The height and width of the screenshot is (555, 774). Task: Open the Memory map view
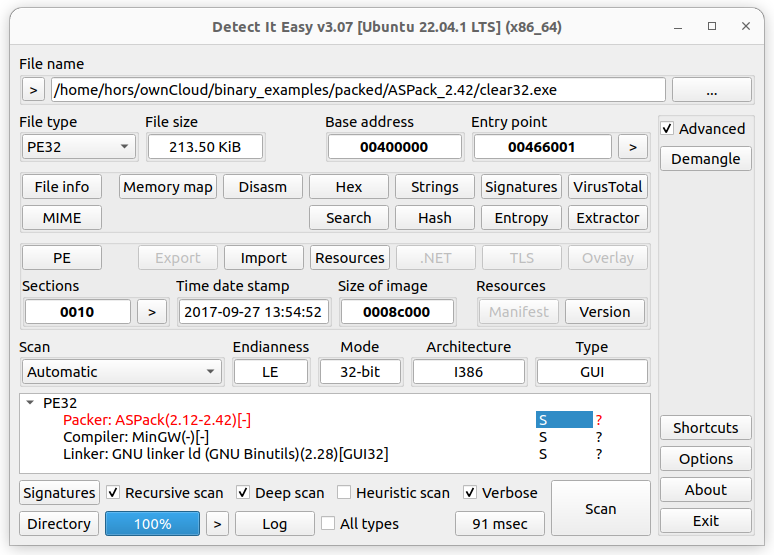pos(168,187)
